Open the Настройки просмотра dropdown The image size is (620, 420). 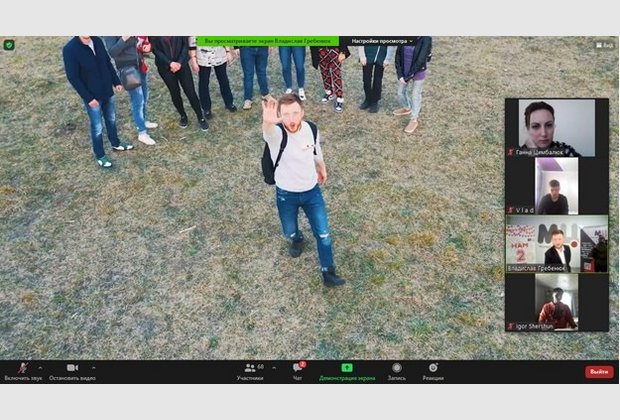(x=382, y=41)
